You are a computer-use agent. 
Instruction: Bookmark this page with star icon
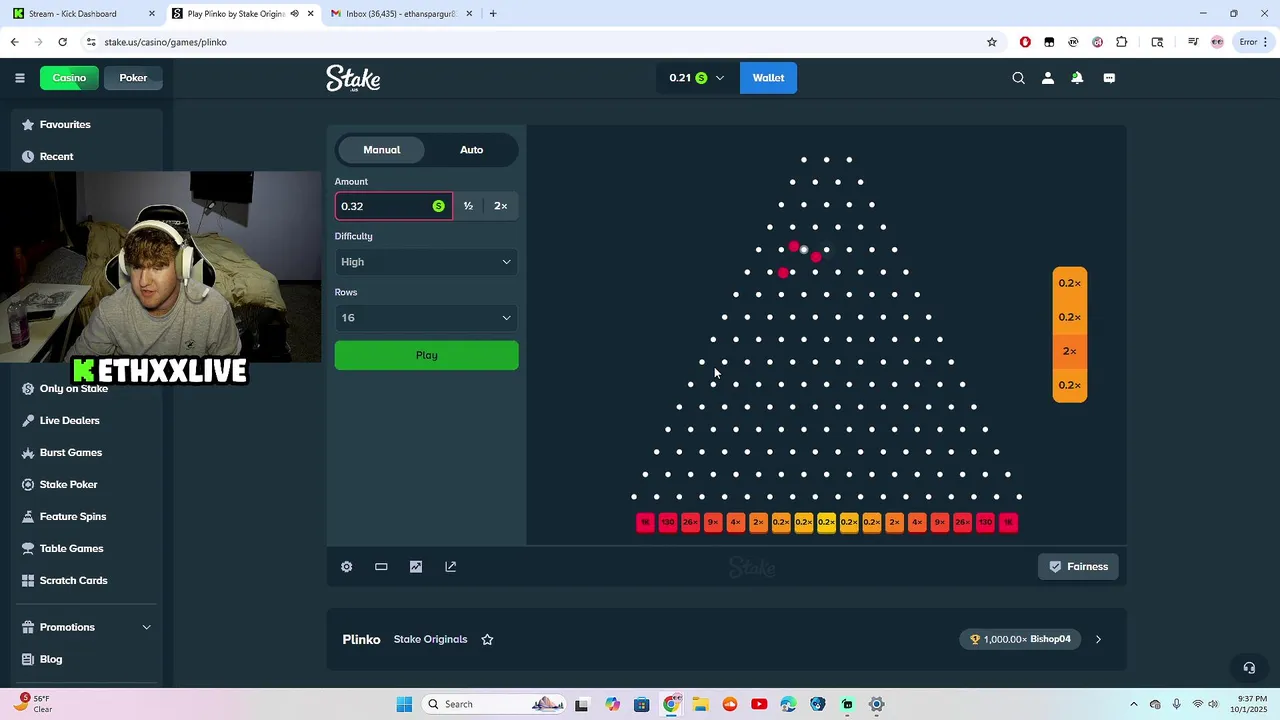992,42
